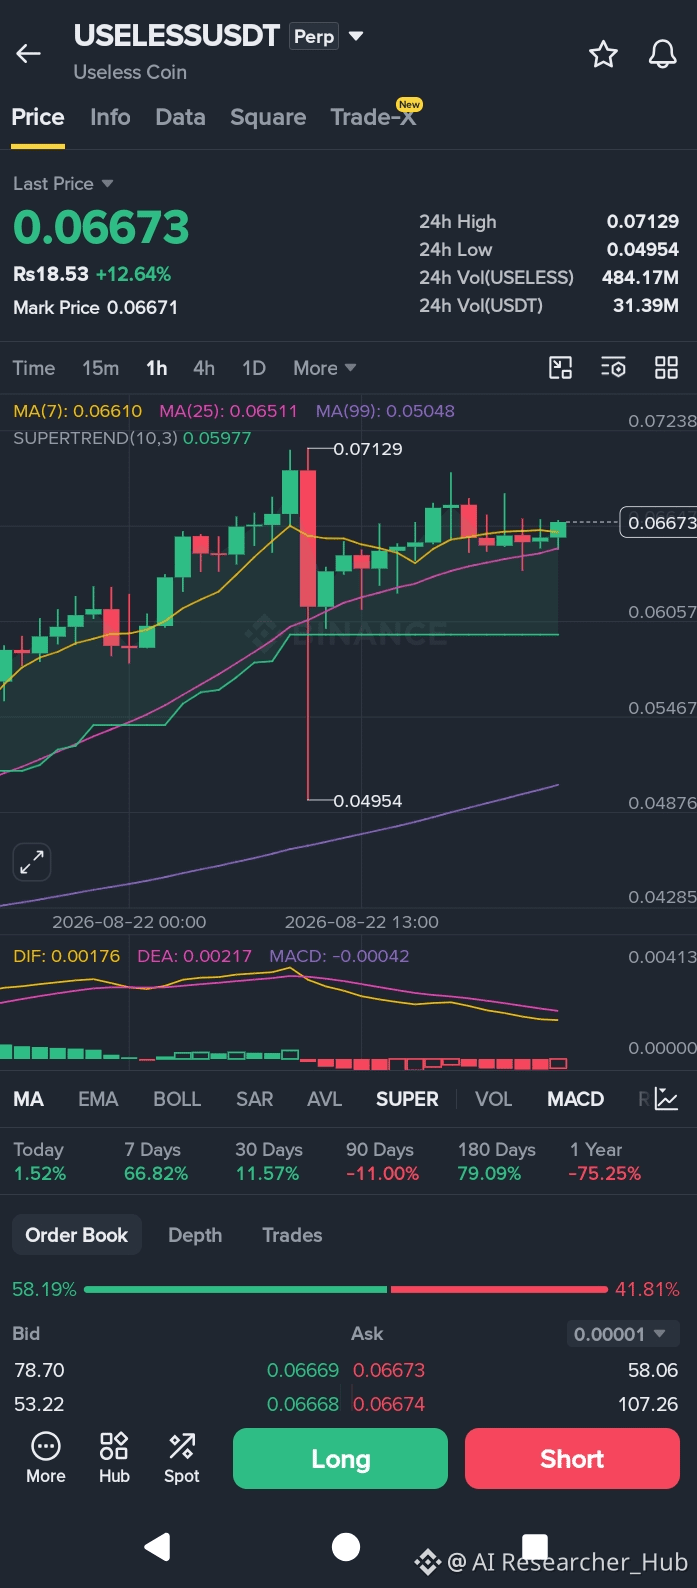Open the Trade-X tab
The height and width of the screenshot is (1588, 697).
tap(373, 117)
